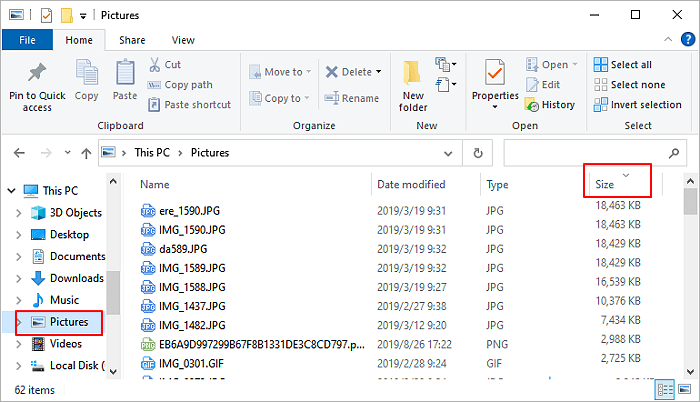Click Copy path in ribbon
The width and height of the screenshot is (700, 402).
(x=180, y=85)
